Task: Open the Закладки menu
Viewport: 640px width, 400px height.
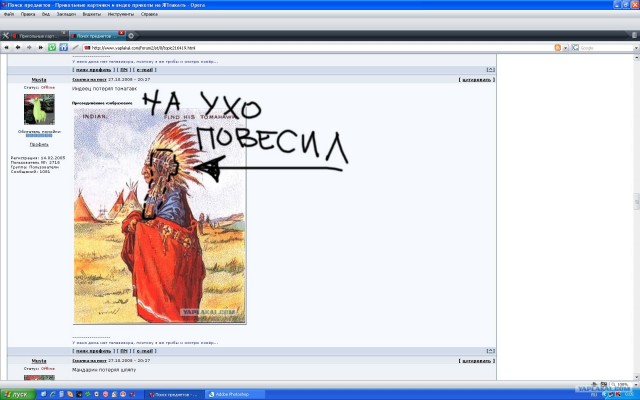Action: point(66,14)
